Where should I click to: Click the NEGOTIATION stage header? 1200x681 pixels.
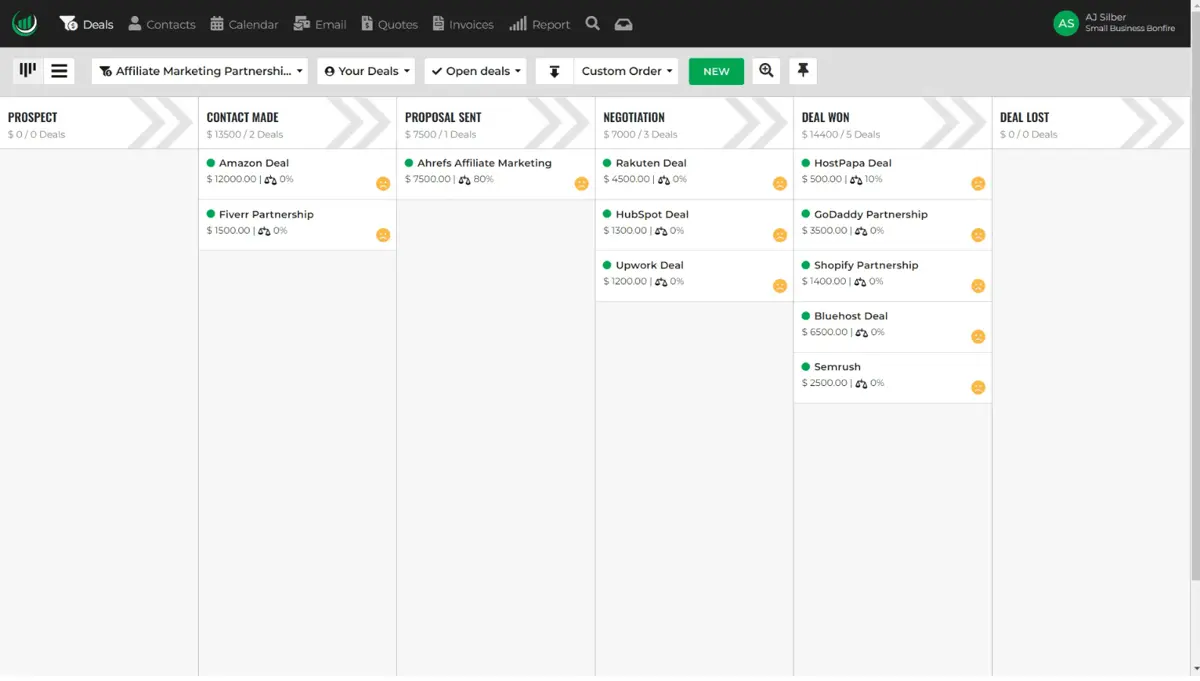pyautogui.click(x=694, y=123)
